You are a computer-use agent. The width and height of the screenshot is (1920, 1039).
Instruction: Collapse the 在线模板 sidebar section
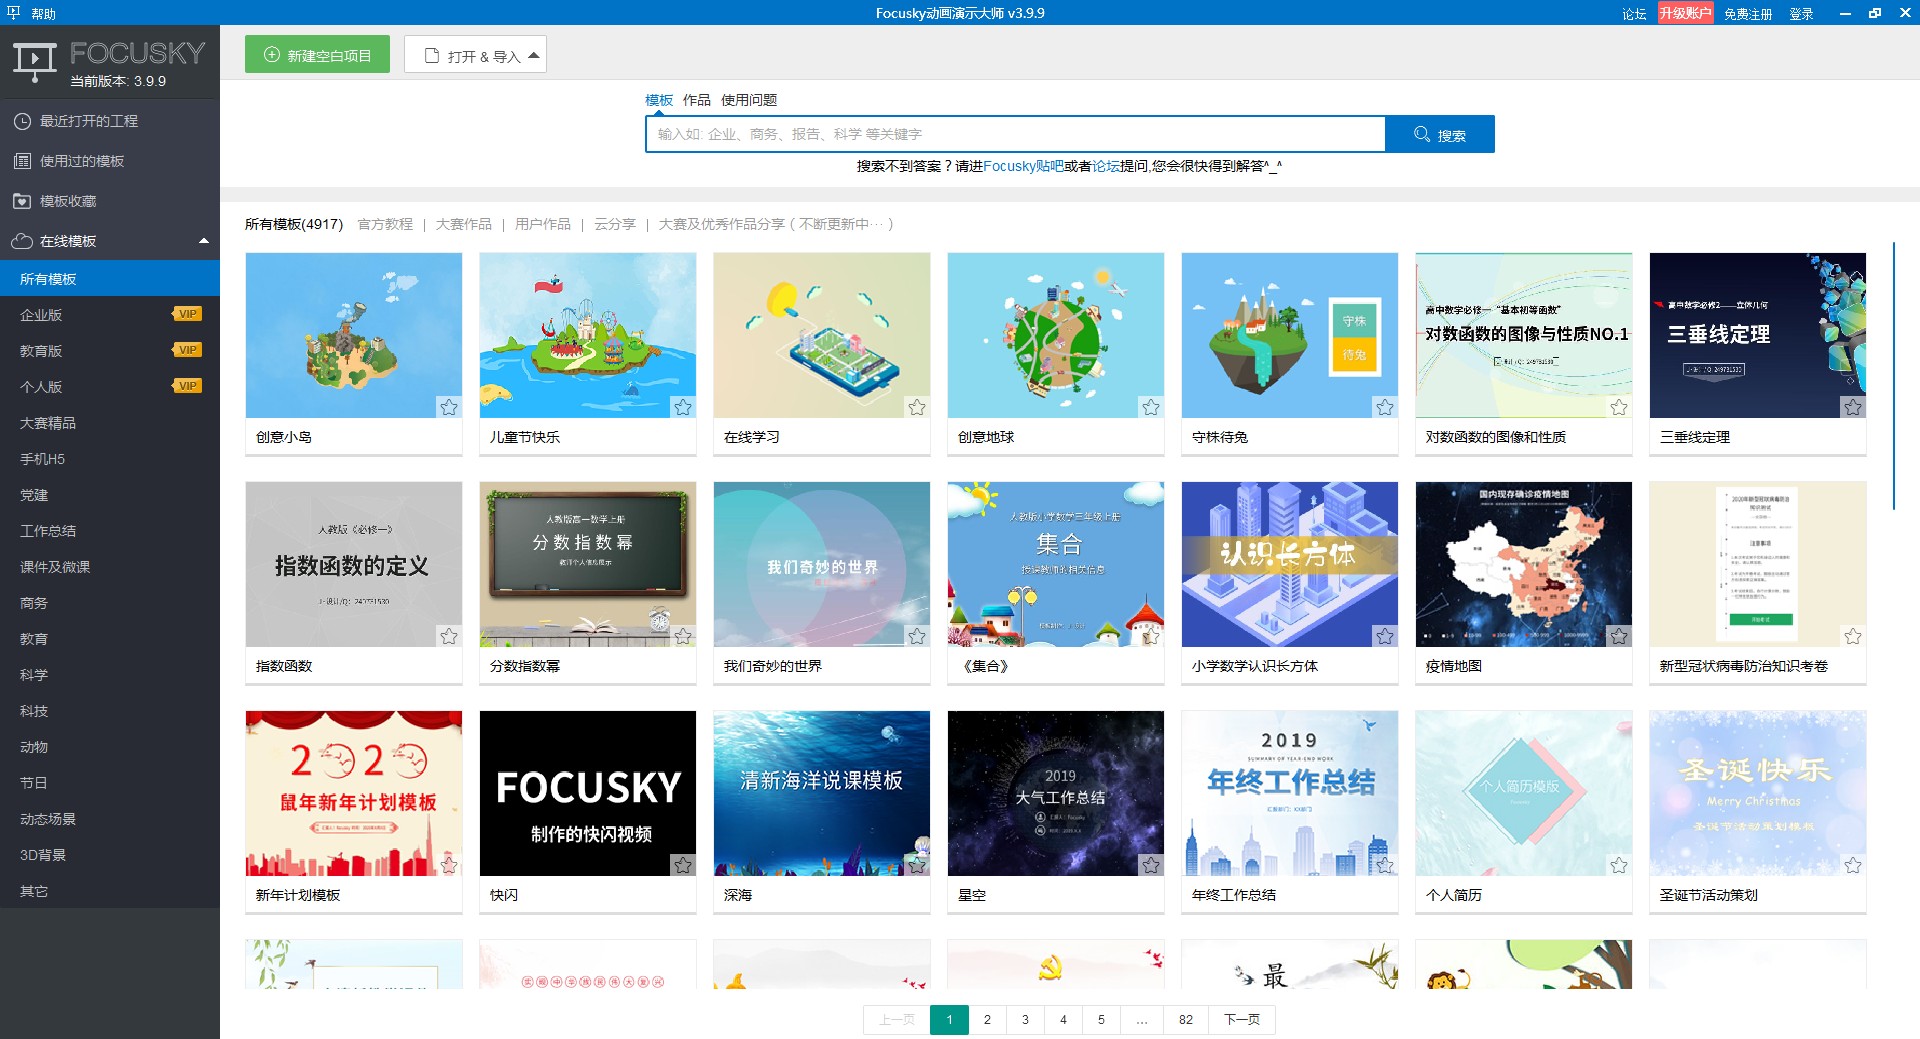point(203,241)
